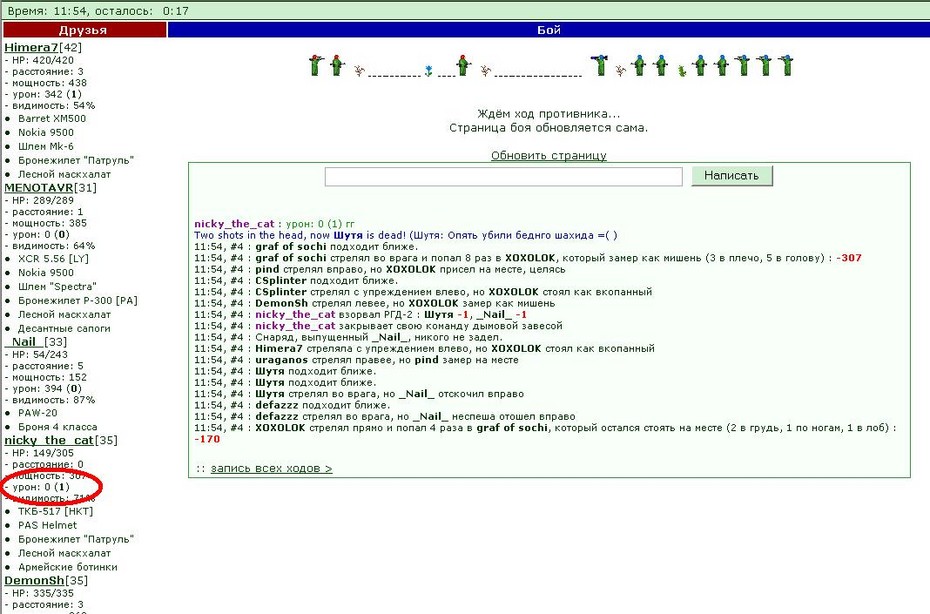This screenshot has height=614, width=930.
Task: Click purple nicky_the_cat name in chat message
Action: (x=234, y=224)
